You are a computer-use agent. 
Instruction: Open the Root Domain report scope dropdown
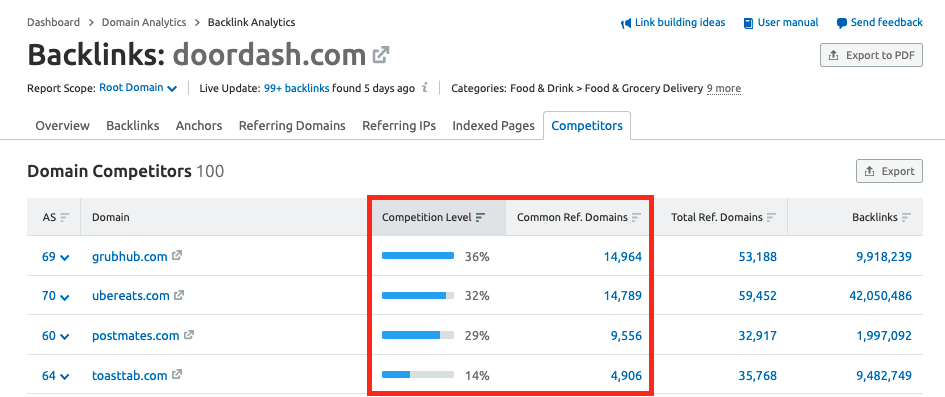[138, 88]
